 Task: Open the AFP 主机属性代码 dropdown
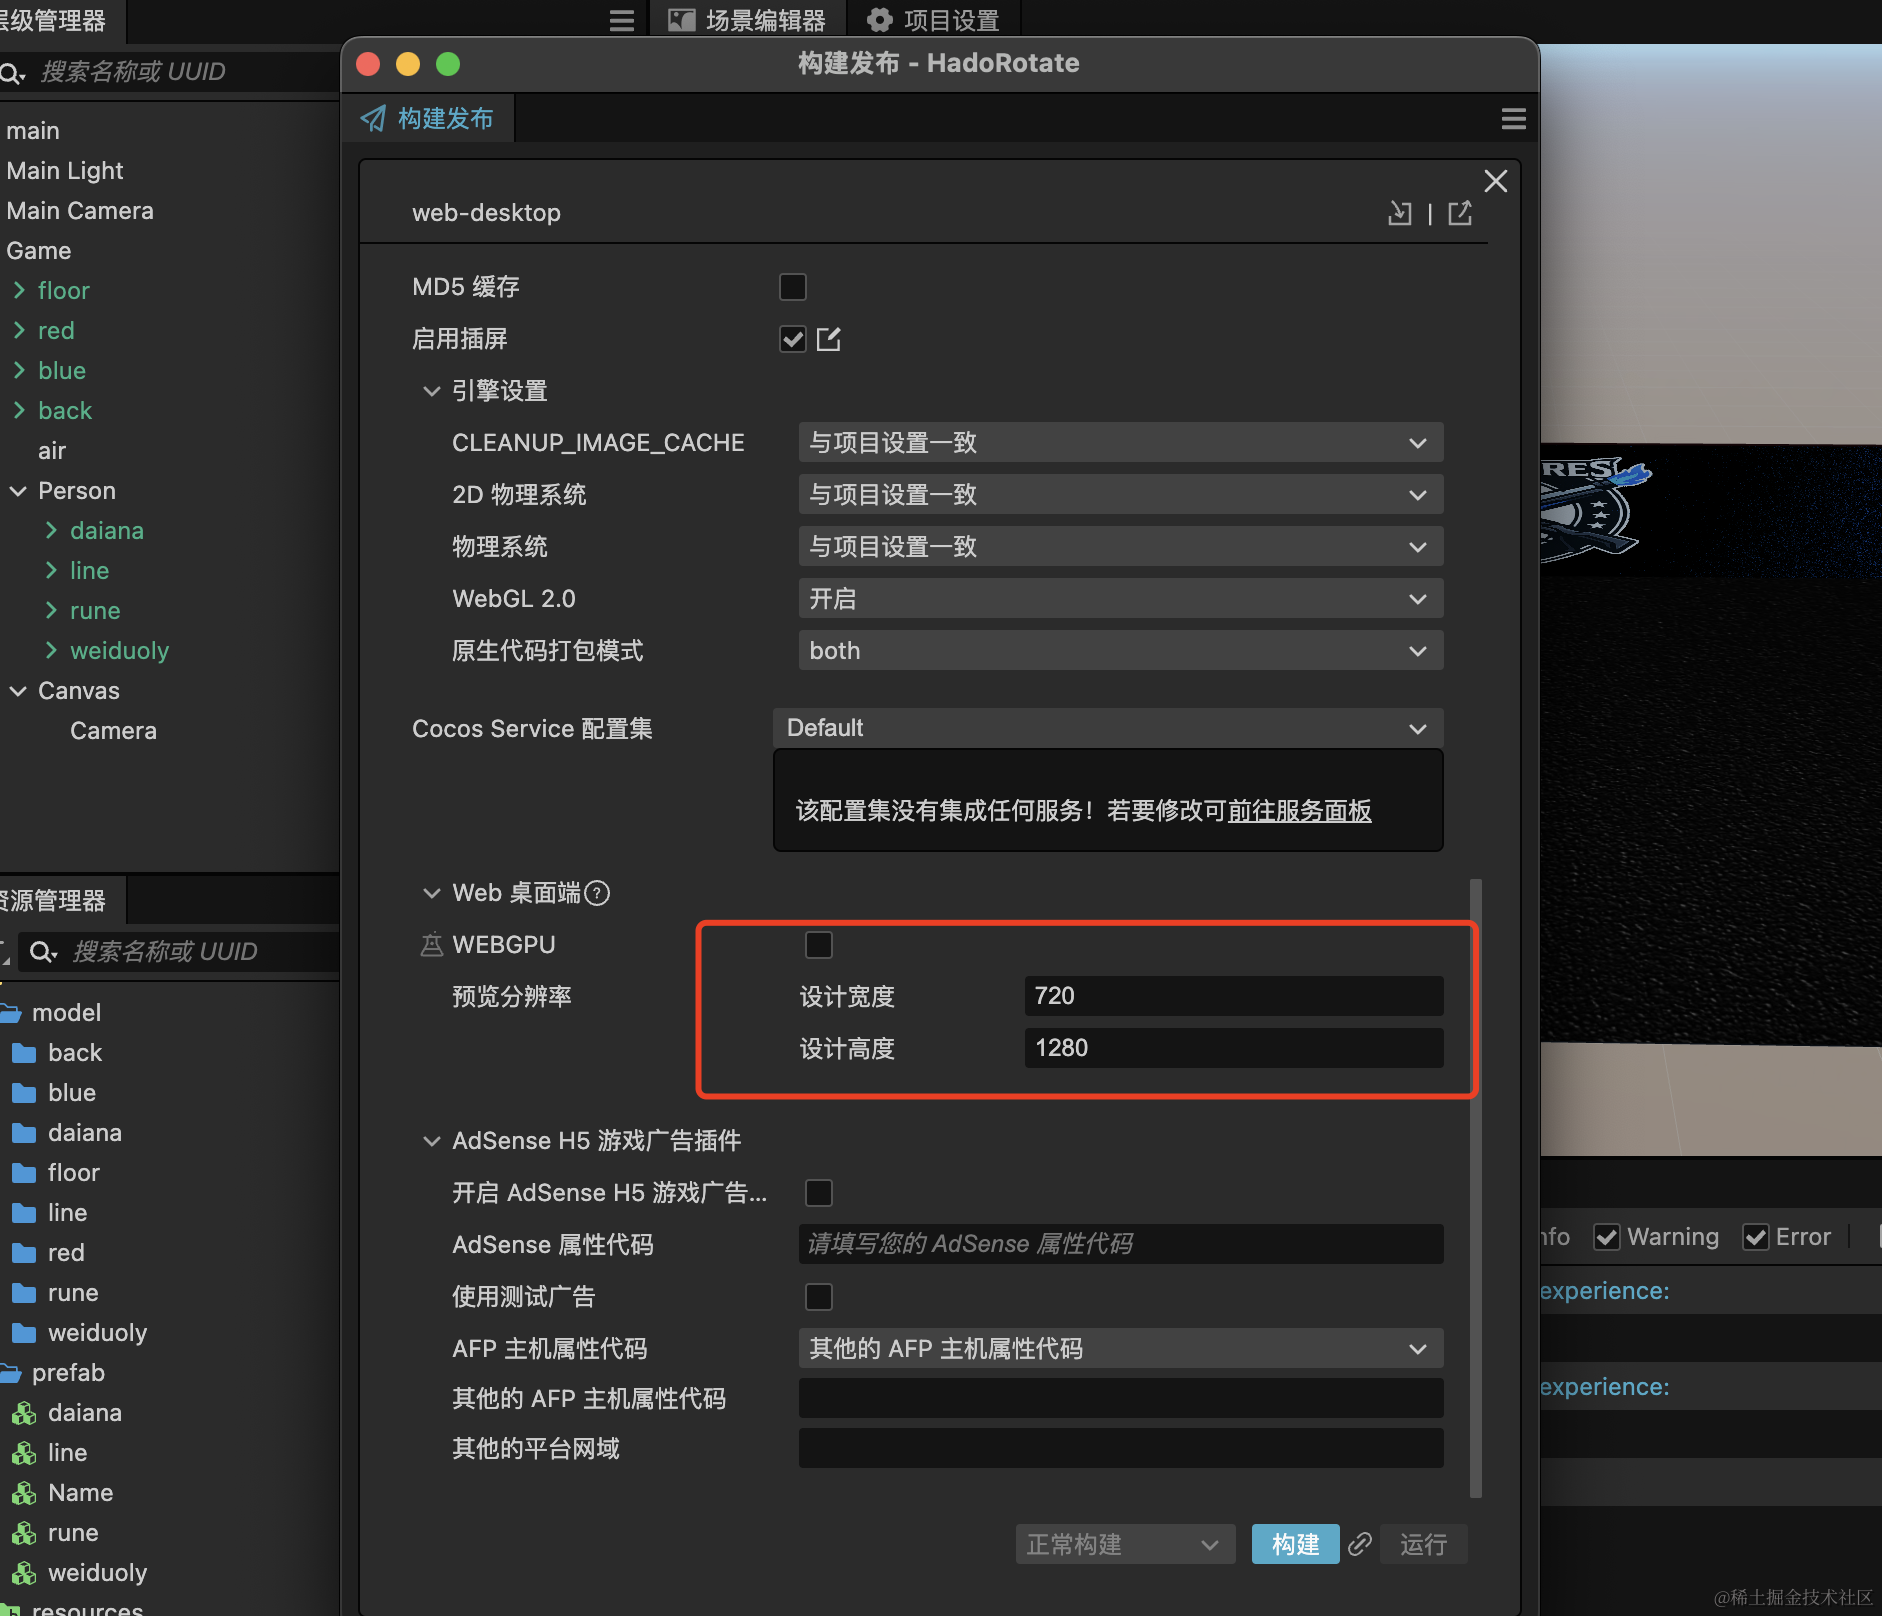[x=1120, y=1348]
